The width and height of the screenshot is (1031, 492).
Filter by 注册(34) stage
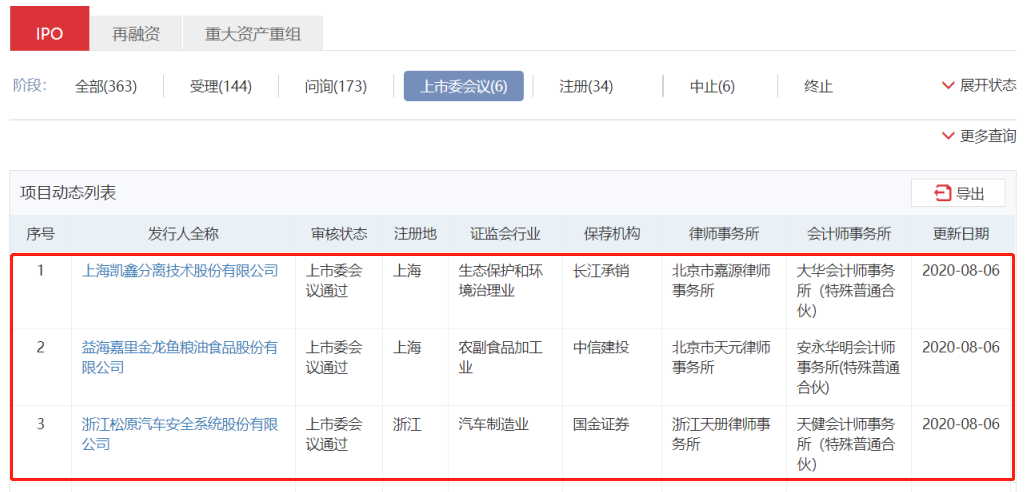[586, 86]
